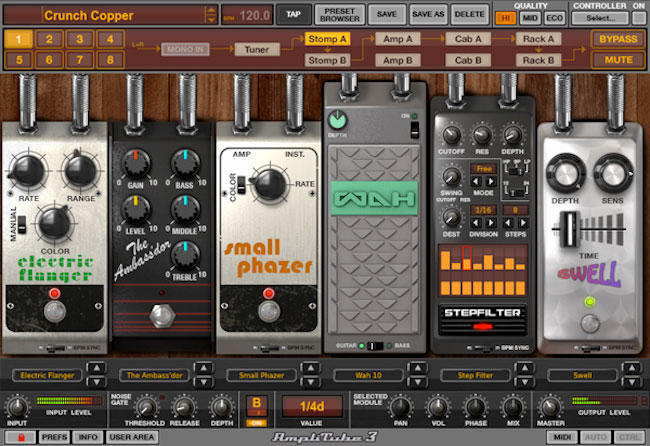This screenshot has height=446, width=650.
Task: Click up arrow next to Electric Flanger slot
Action: [96, 368]
